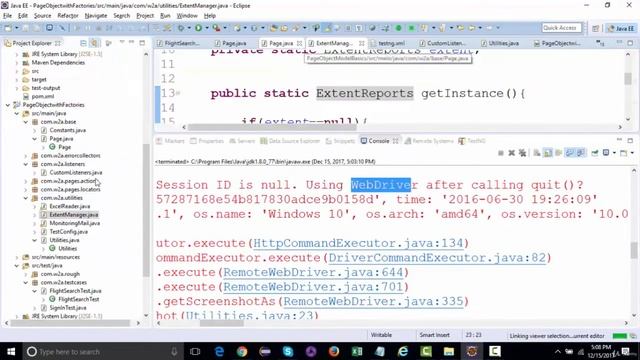
Task: Open the Navigate menu
Action: [x=96, y=16]
